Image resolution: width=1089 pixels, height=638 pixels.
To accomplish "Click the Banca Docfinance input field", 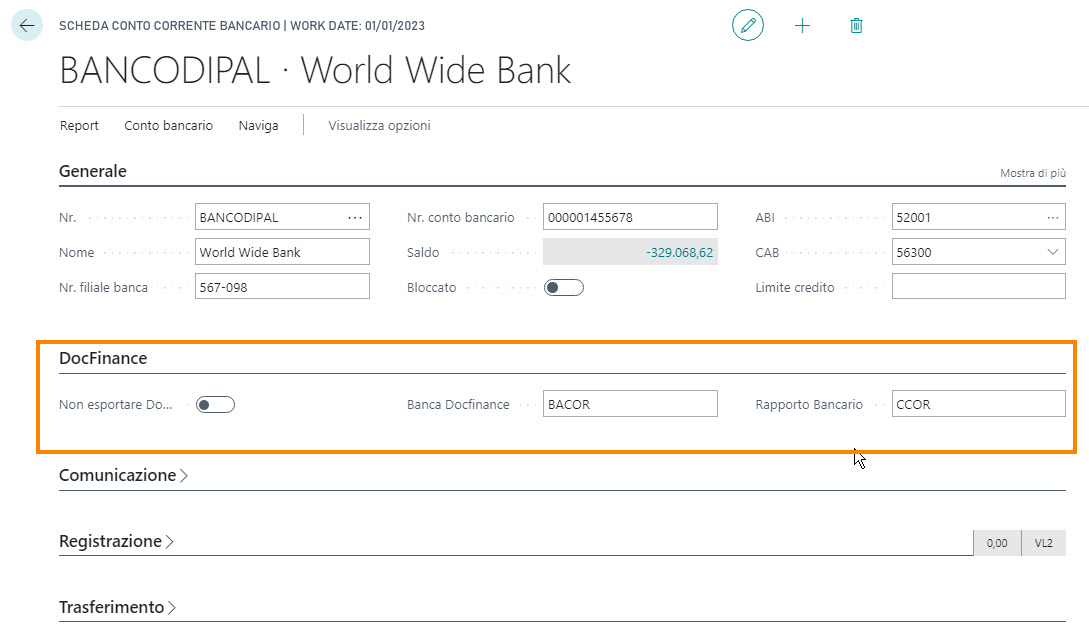I will pyautogui.click(x=630, y=405).
